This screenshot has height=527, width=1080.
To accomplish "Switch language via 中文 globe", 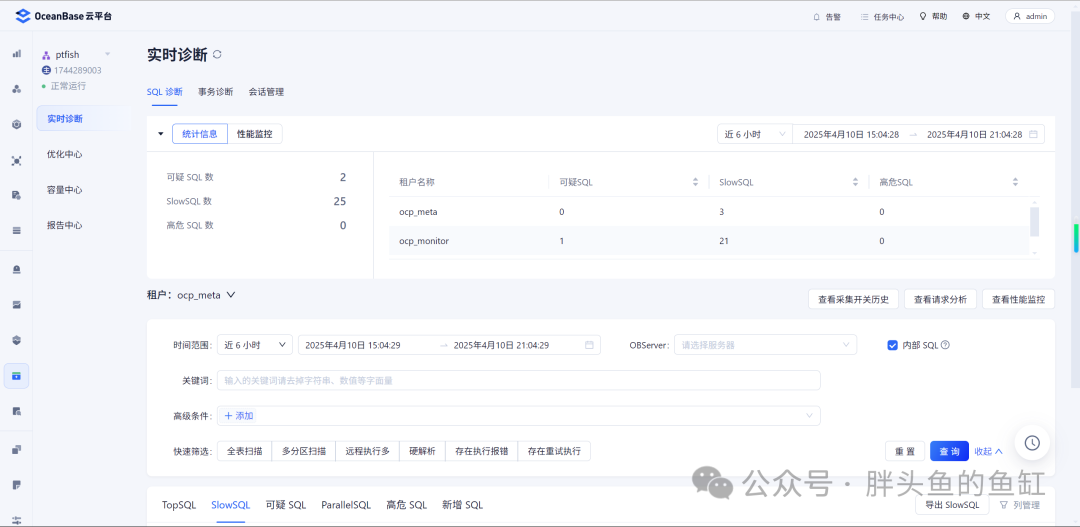I will (976, 17).
